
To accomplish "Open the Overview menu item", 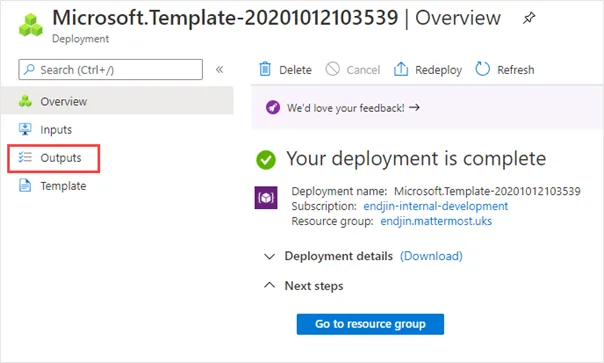I will pyautogui.click(x=117, y=101).
